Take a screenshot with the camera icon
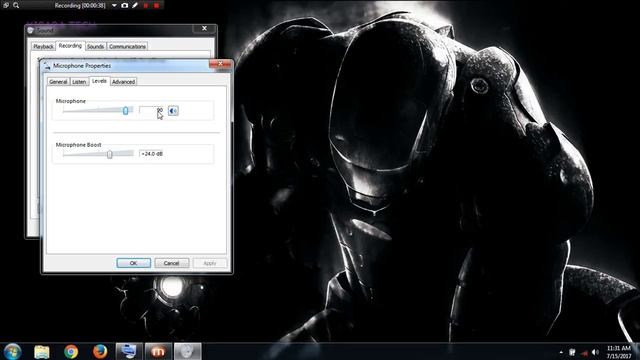 click(124, 5)
